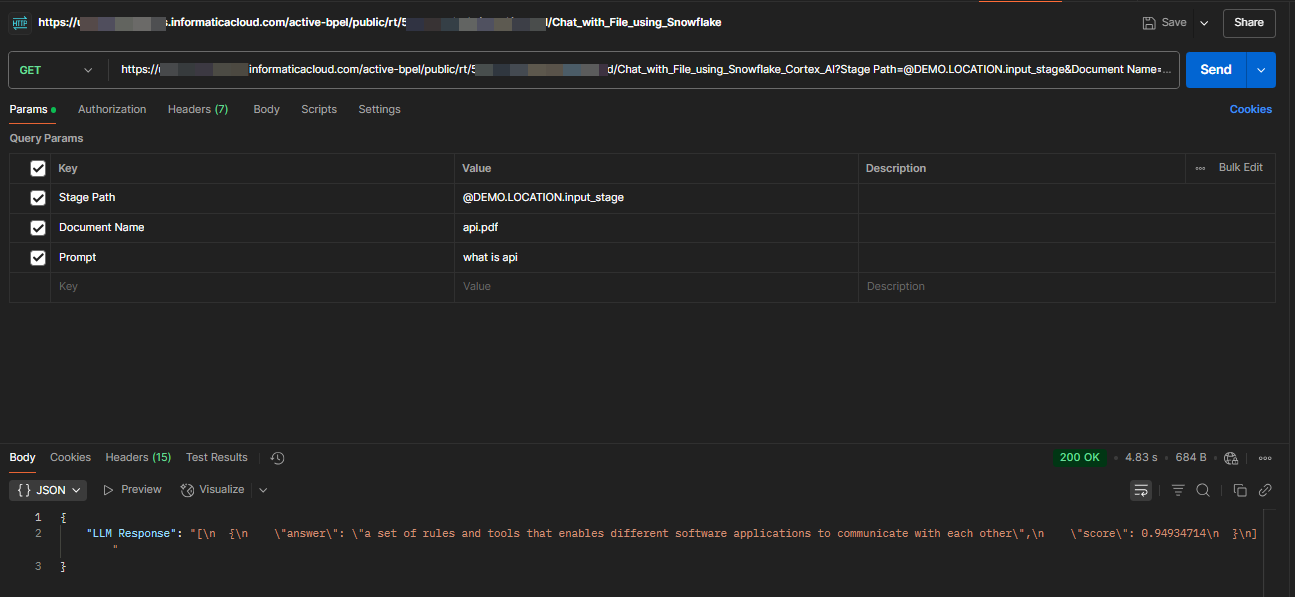Image resolution: width=1295 pixels, height=597 pixels.
Task: Open the request Headers (7) tab
Action: [x=198, y=109]
